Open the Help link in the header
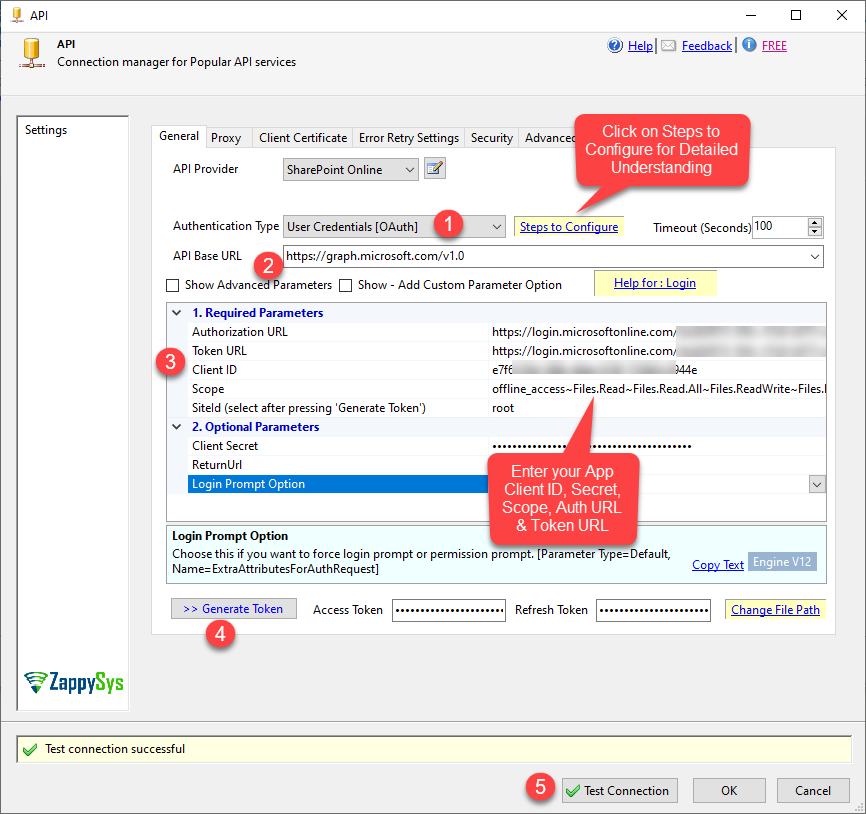The width and height of the screenshot is (866, 814). (640, 46)
